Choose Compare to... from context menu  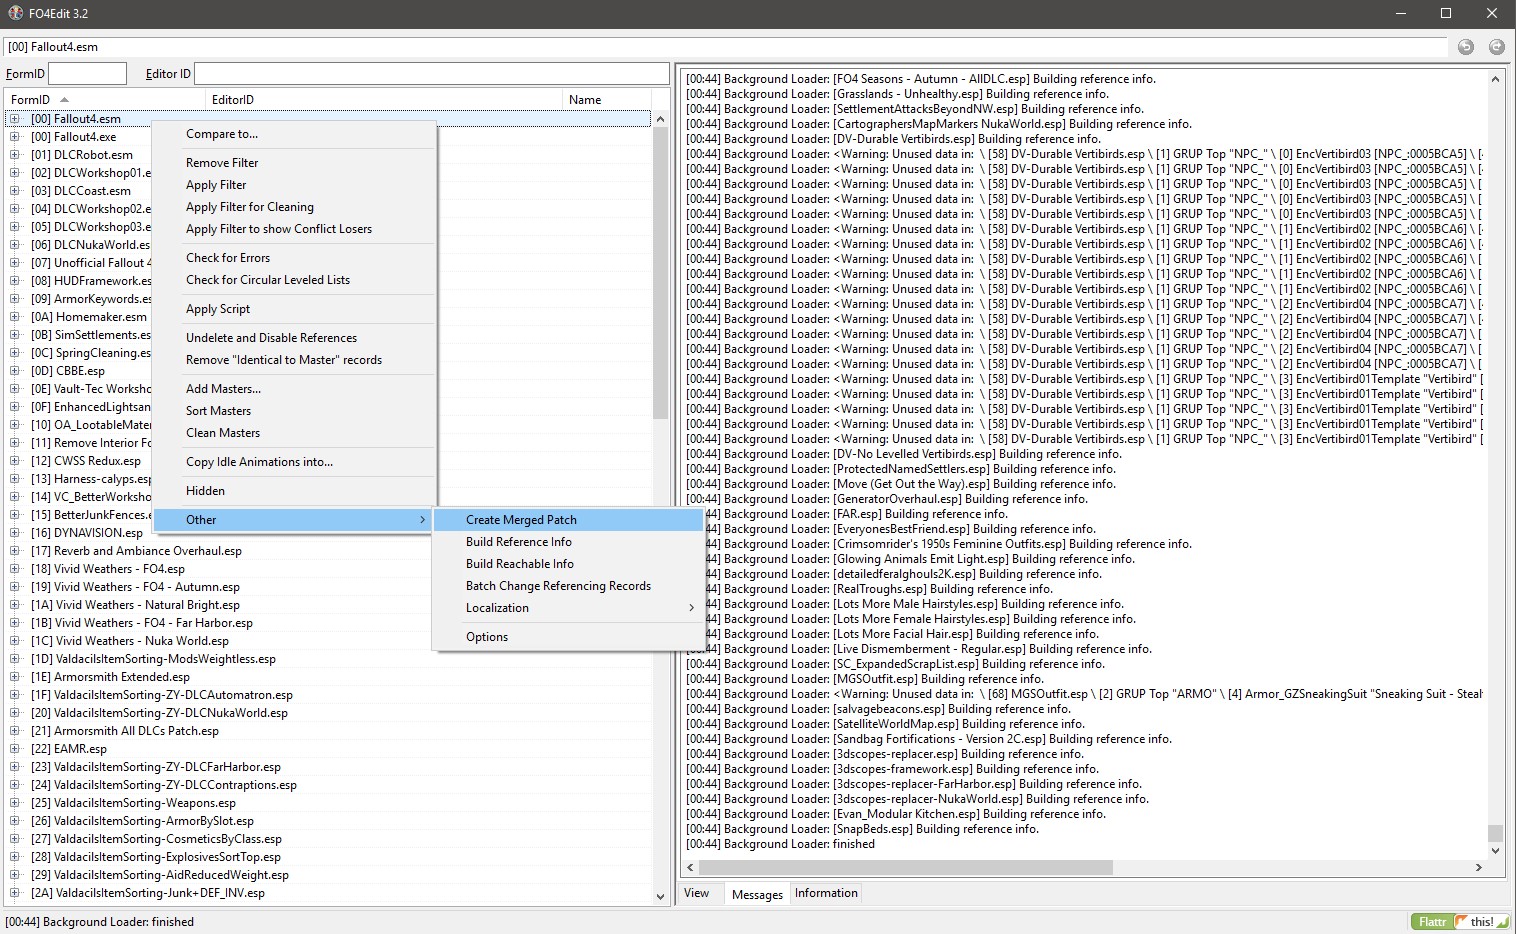point(294,134)
